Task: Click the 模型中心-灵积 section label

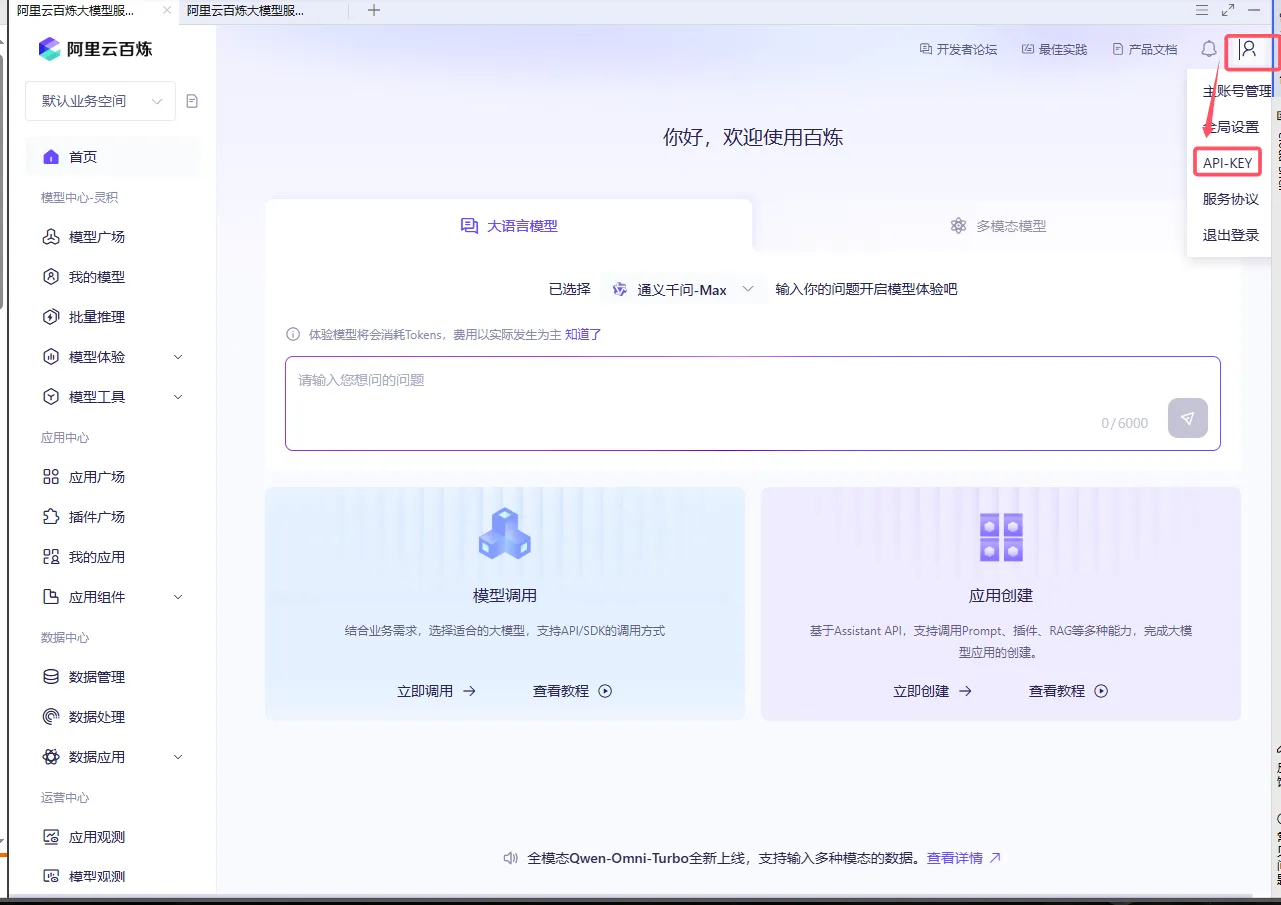Action: pos(80,198)
